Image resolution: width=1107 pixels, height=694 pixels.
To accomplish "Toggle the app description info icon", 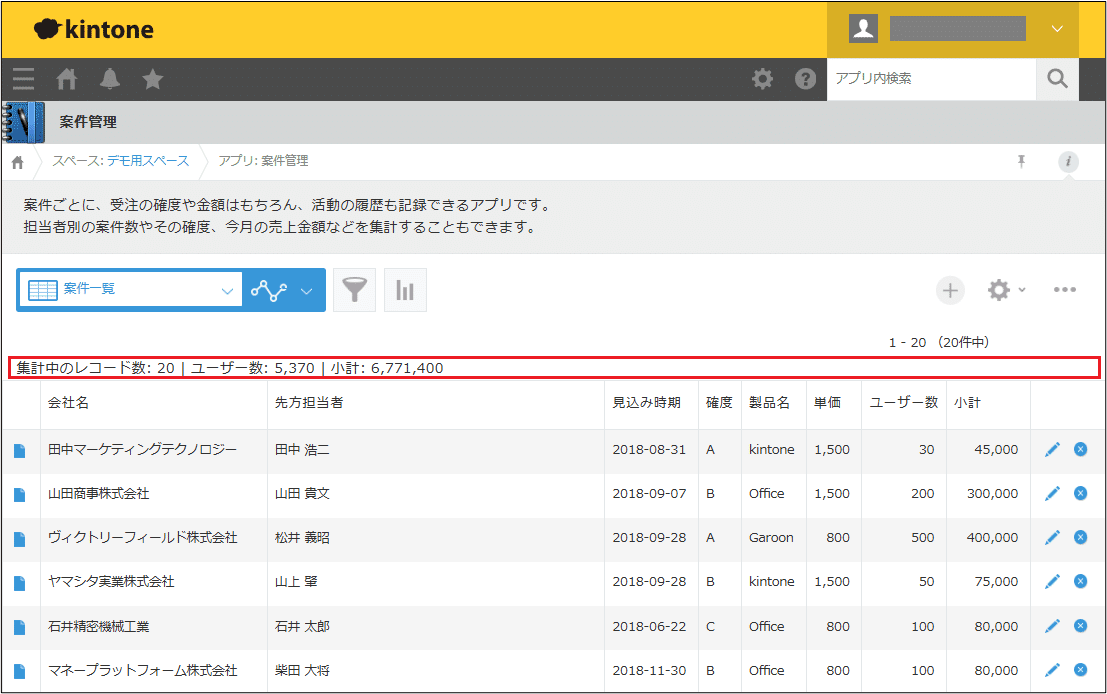I will click(x=1068, y=162).
